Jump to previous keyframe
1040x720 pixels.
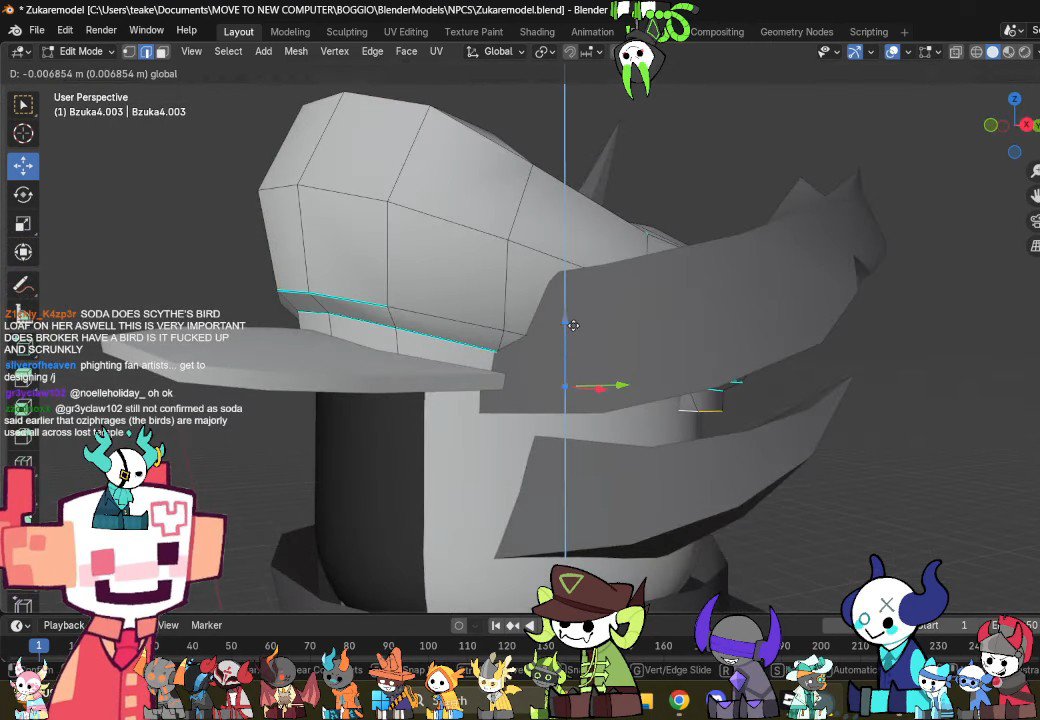pyautogui.click(x=513, y=625)
